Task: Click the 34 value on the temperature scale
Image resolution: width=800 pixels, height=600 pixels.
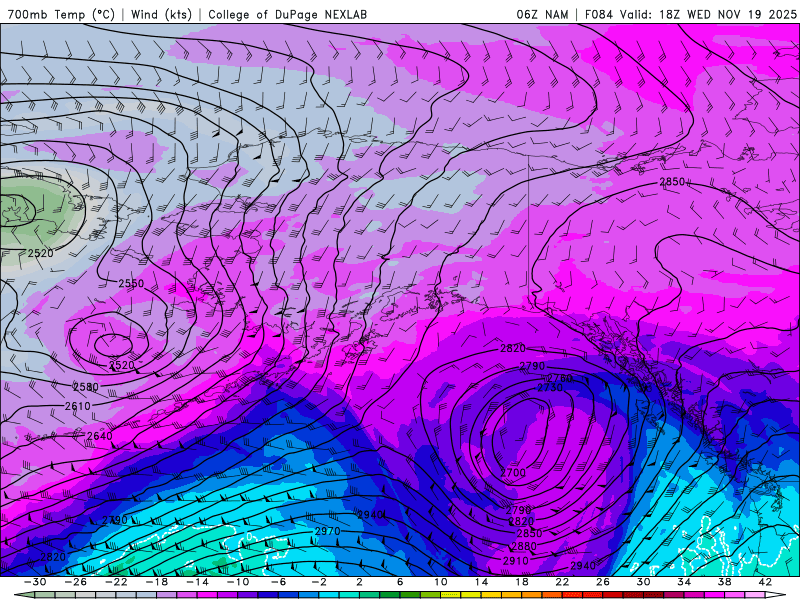Action: tap(684, 582)
